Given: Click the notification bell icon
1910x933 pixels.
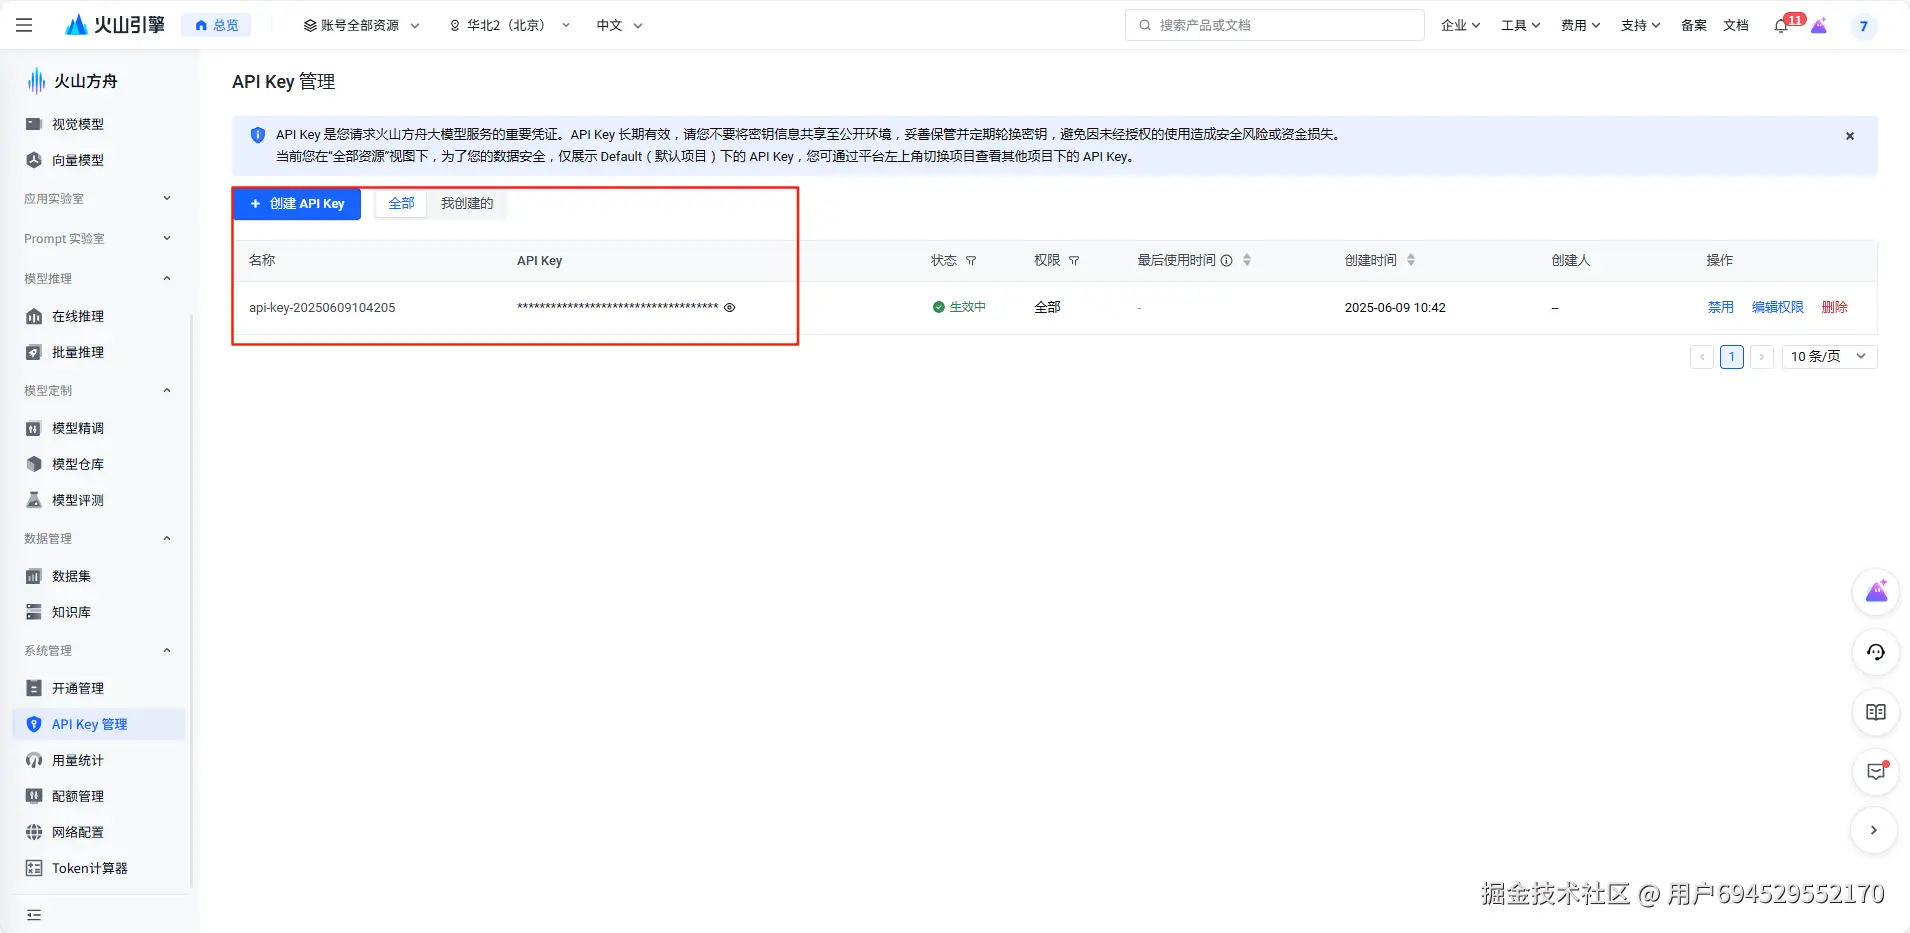Looking at the screenshot, I should pyautogui.click(x=1779, y=25).
